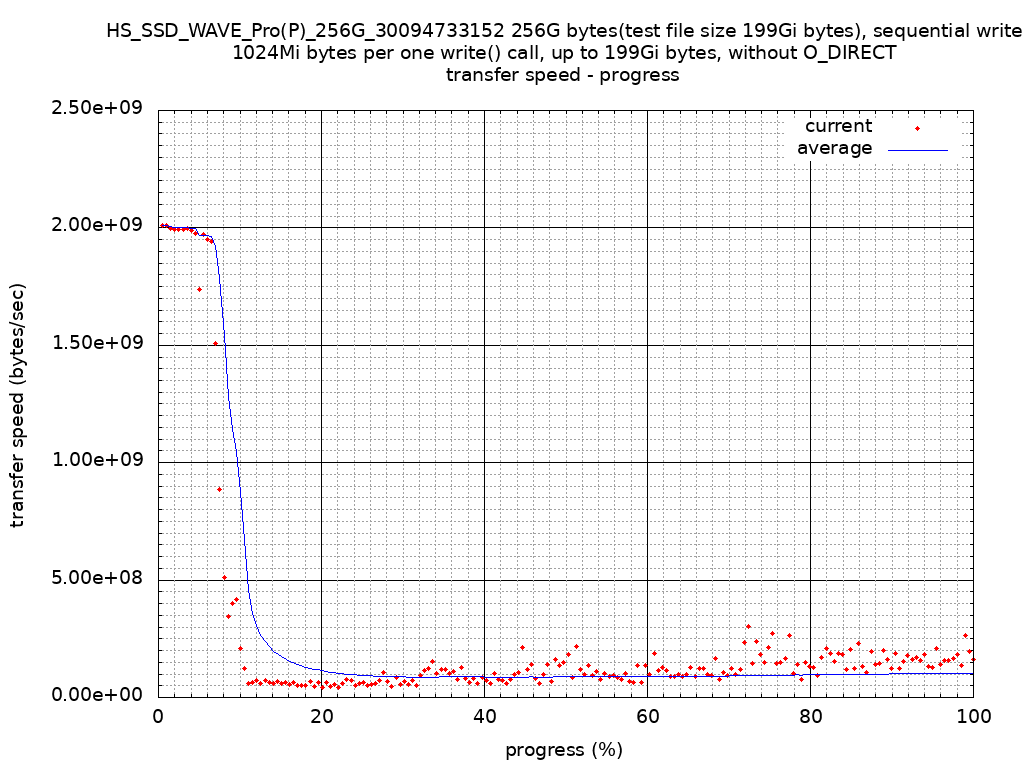Click the chart title line starting with HS_SSD_WAVE_Pro
This screenshot has width=1024, height=768.
tap(564, 32)
